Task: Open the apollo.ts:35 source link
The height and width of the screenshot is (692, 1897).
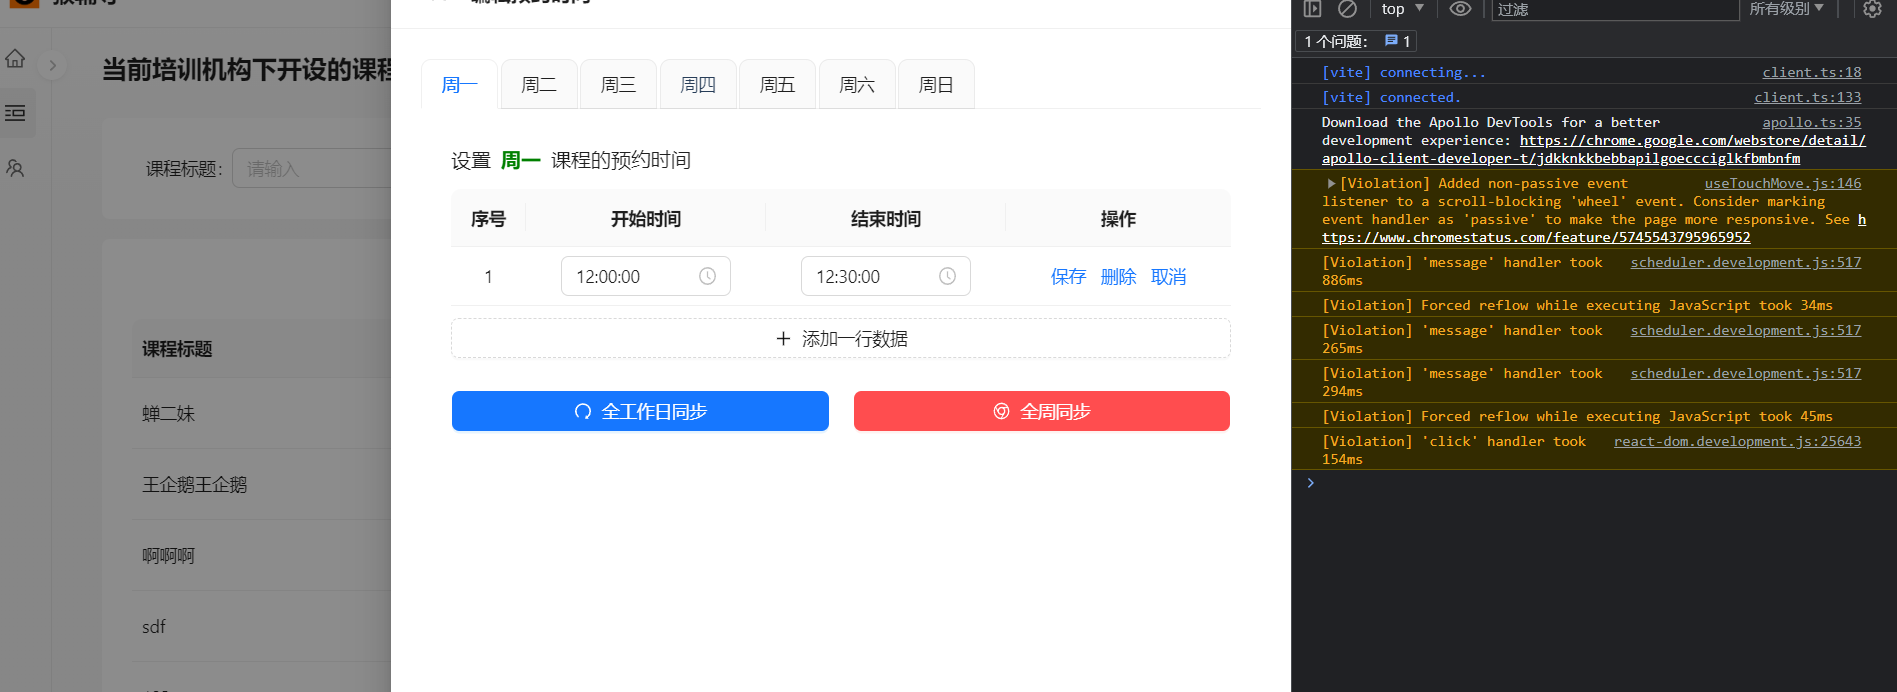Action: tap(1812, 122)
